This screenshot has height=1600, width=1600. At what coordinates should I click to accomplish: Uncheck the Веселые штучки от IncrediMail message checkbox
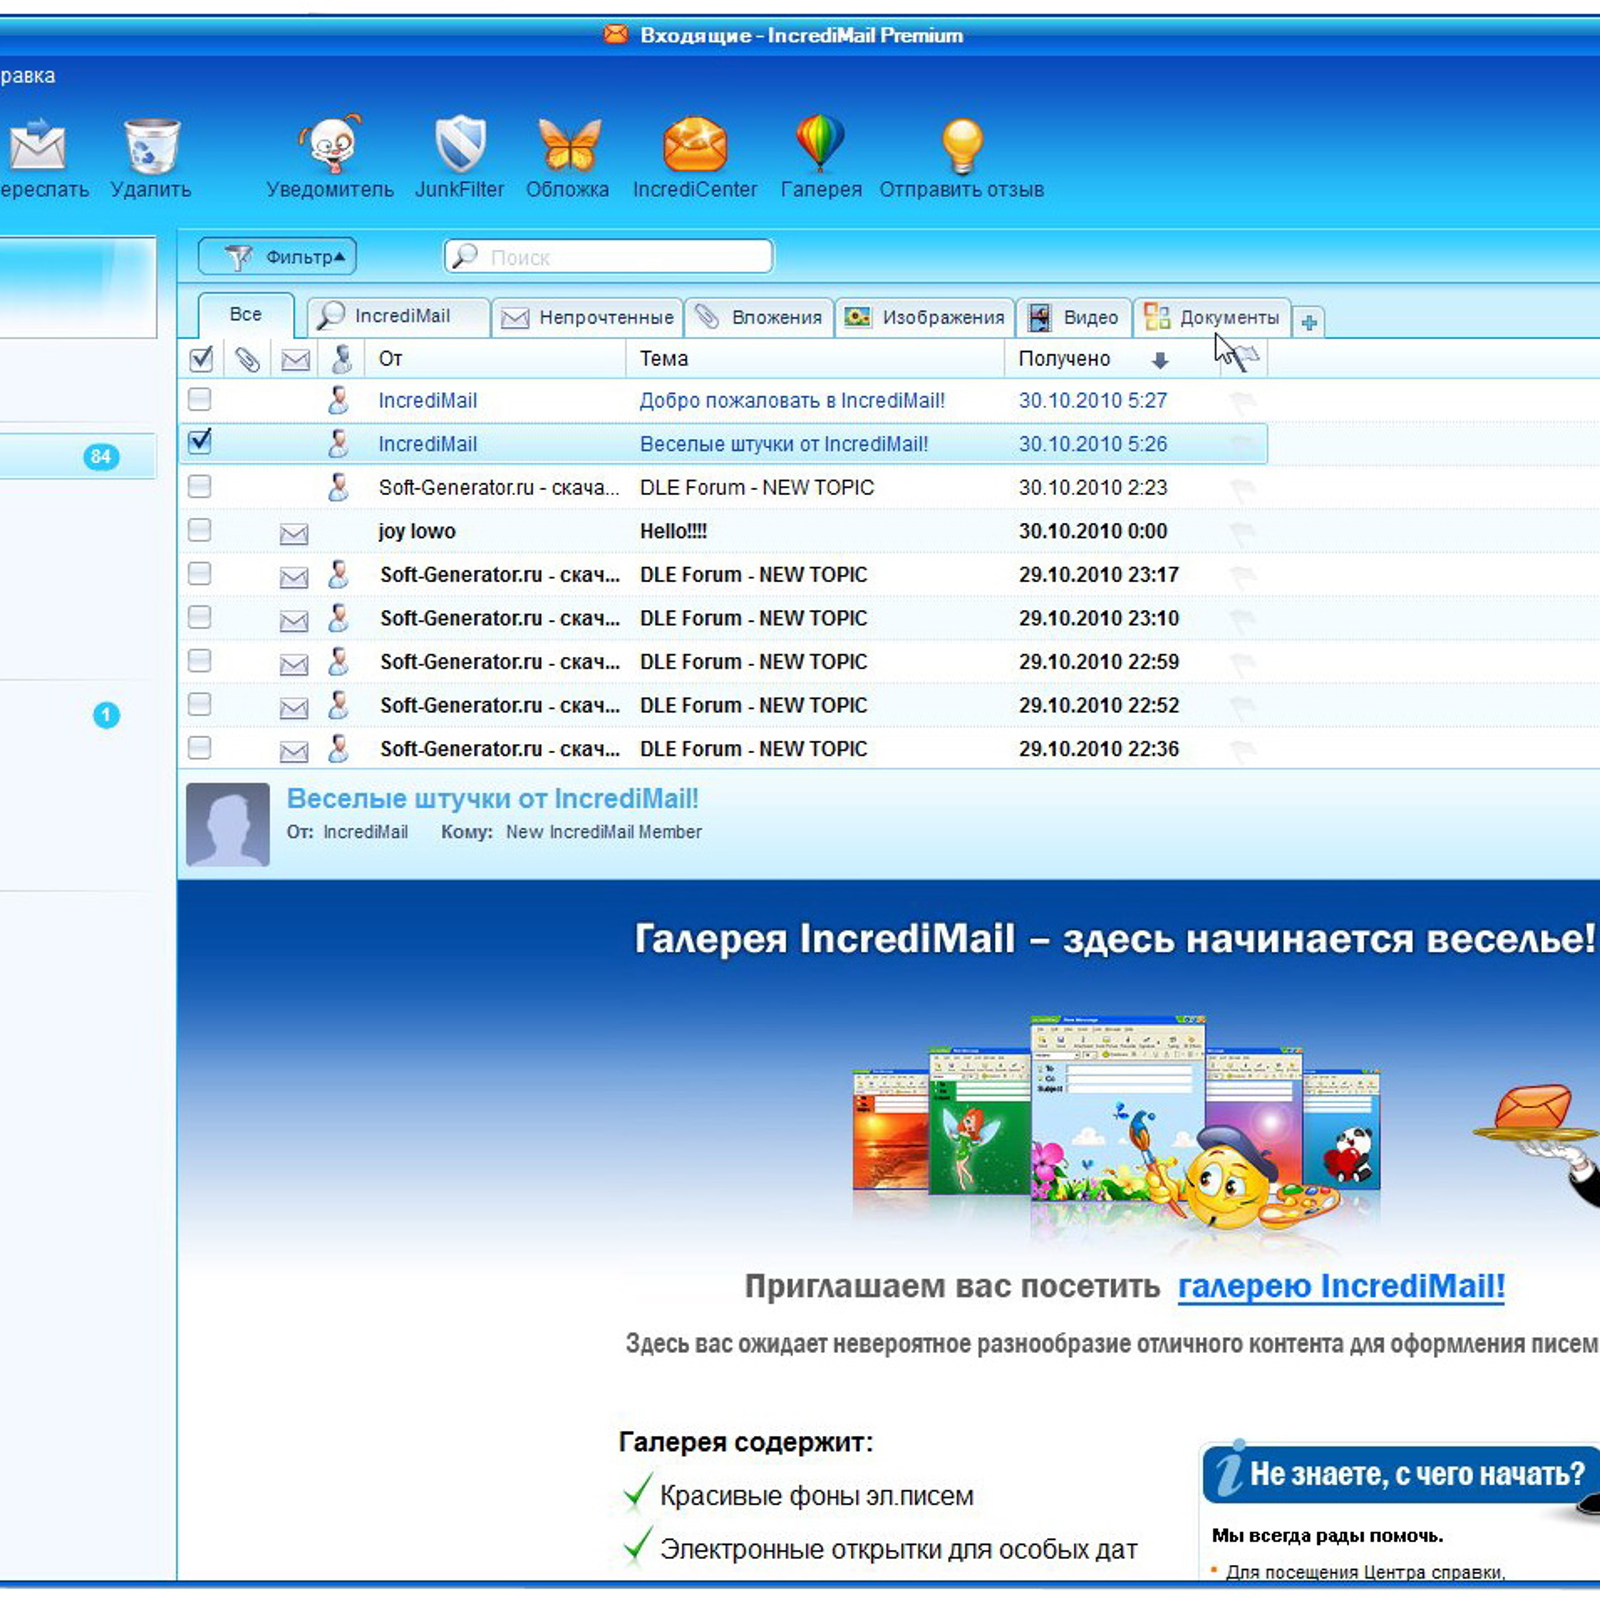[x=200, y=441]
